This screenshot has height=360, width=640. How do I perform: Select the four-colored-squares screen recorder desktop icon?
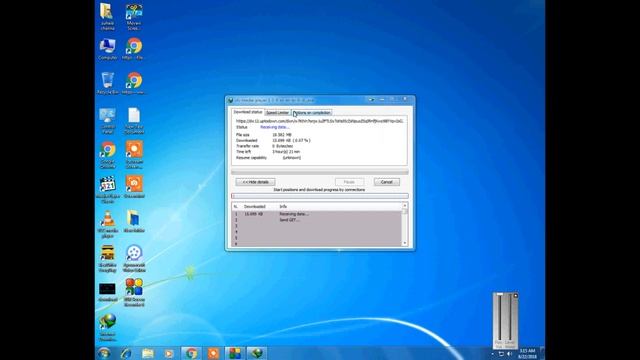click(x=134, y=292)
